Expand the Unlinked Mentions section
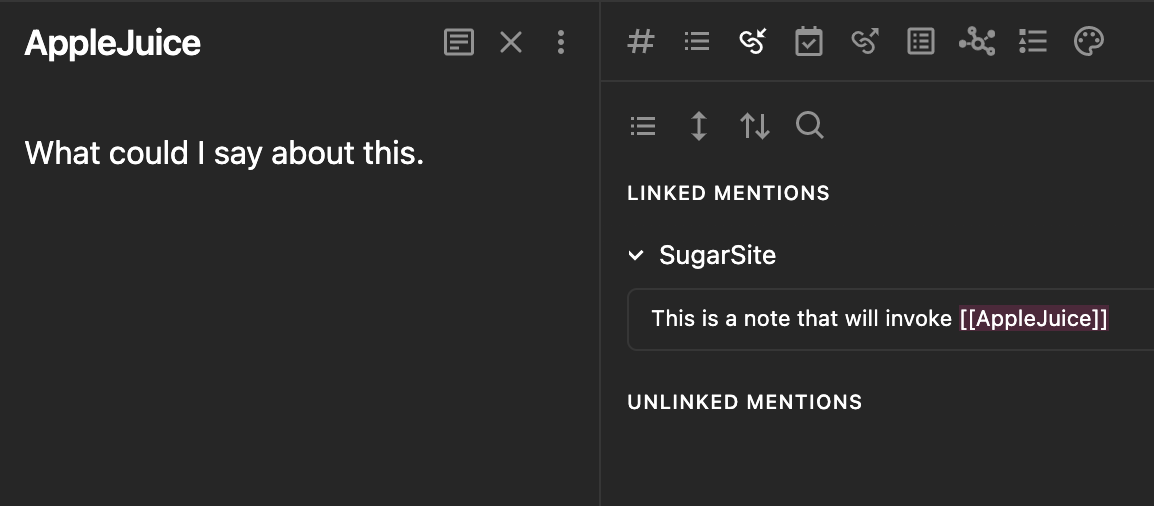The height and width of the screenshot is (506, 1154). [745, 402]
